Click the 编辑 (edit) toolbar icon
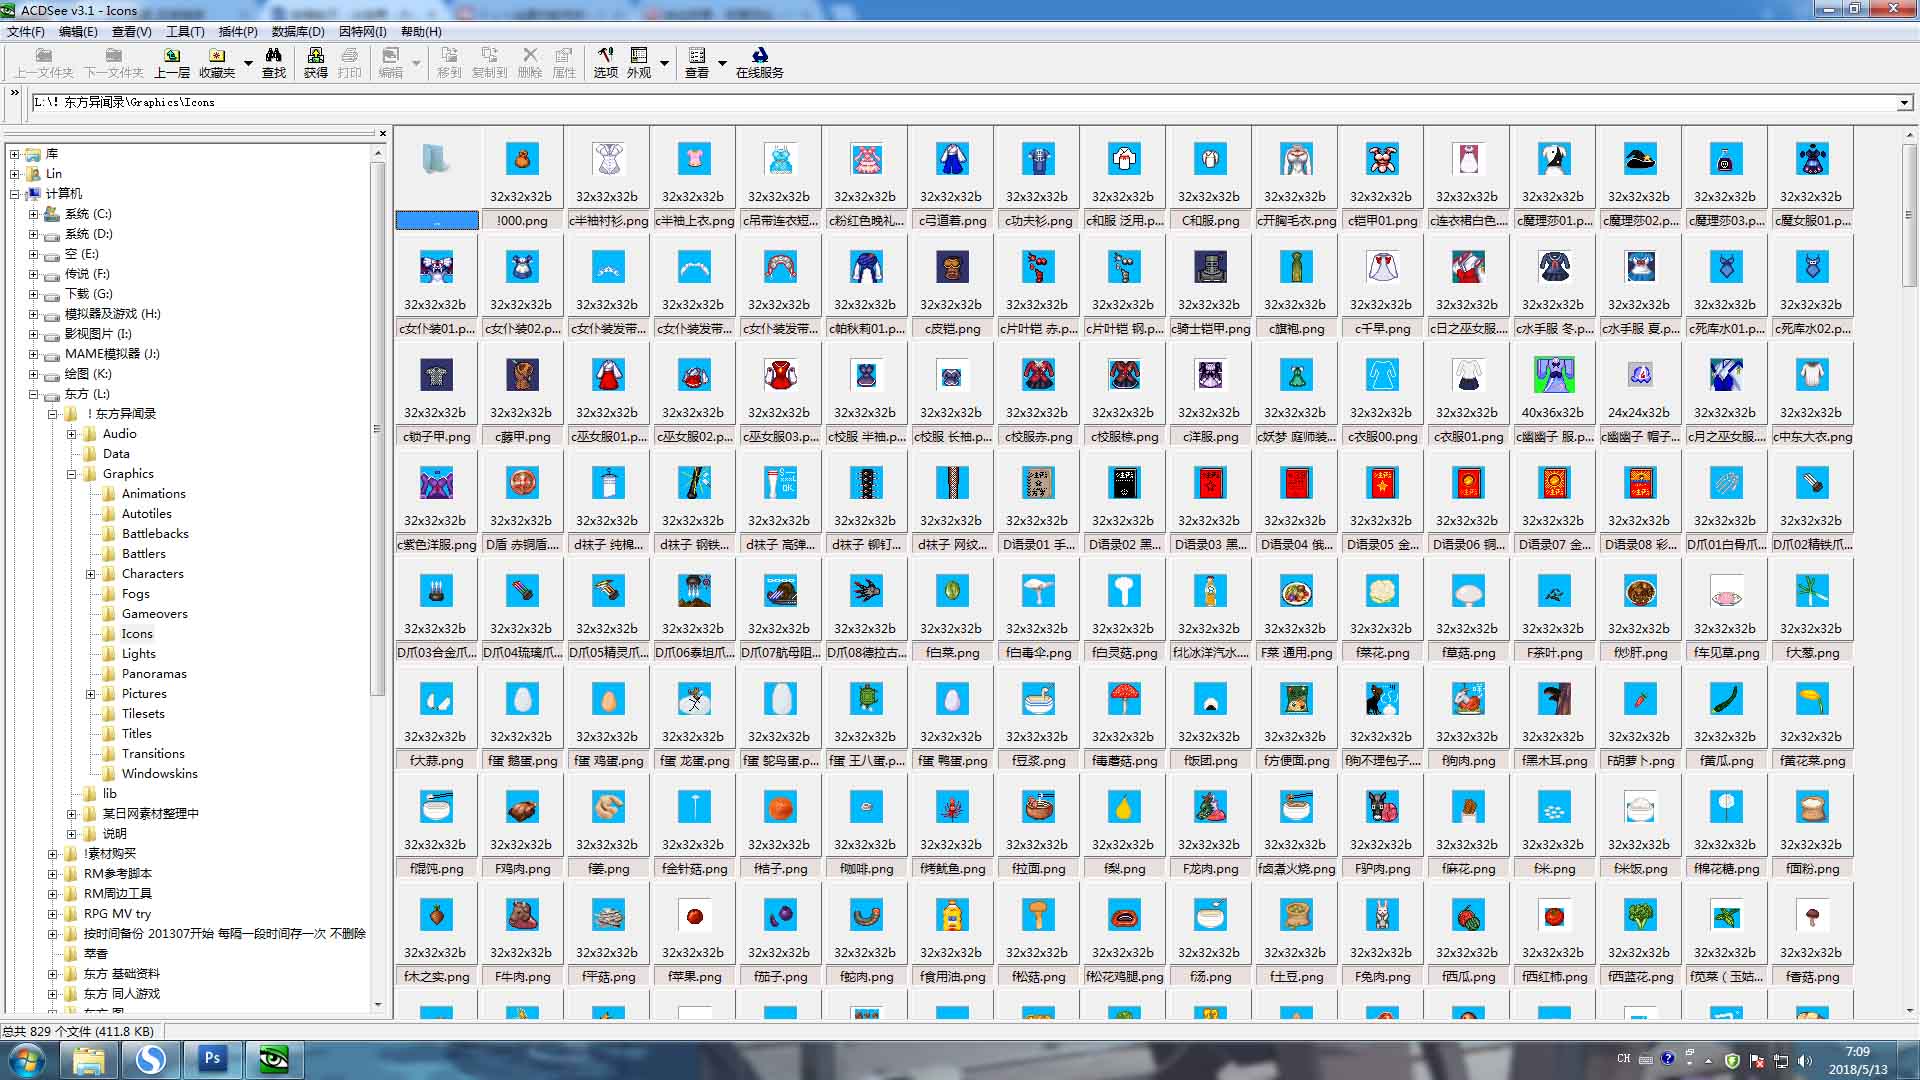Image resolution: width=1920 pixels, height=1080 pixels. click(391, 62)
